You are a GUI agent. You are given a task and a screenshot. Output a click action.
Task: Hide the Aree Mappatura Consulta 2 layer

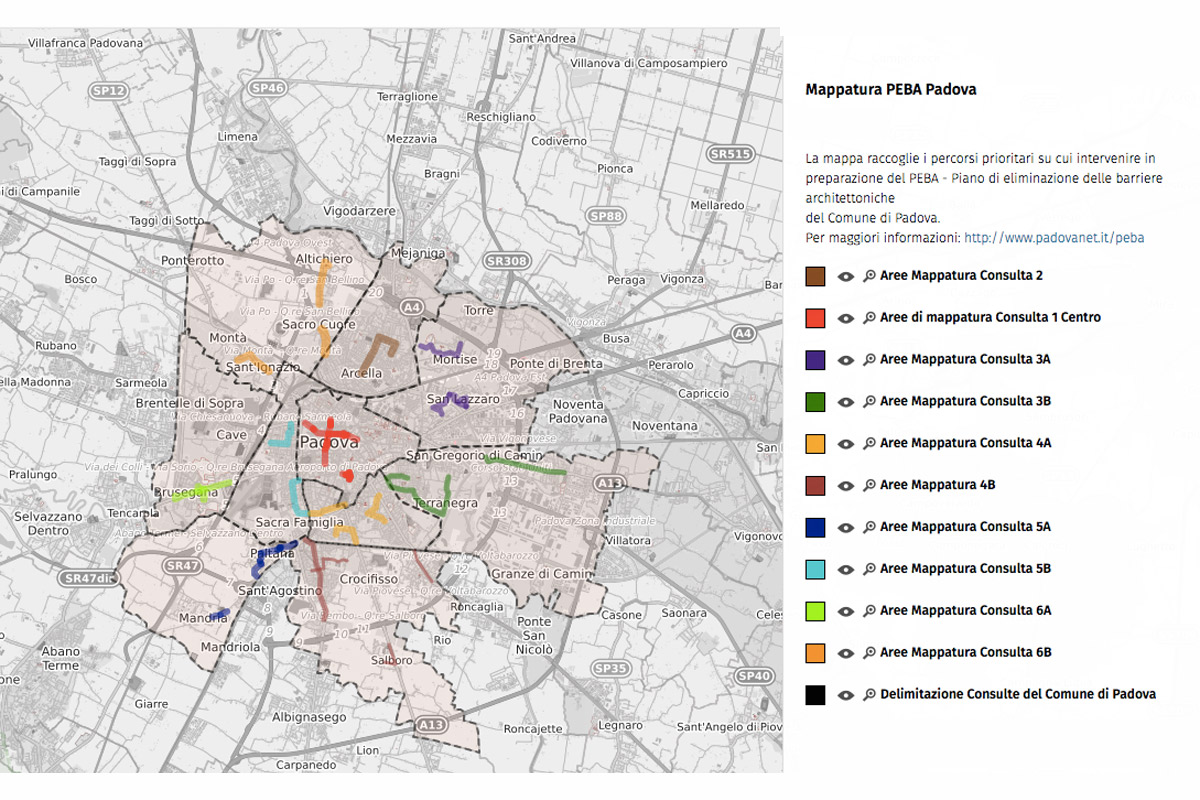[x=846, y=276]
